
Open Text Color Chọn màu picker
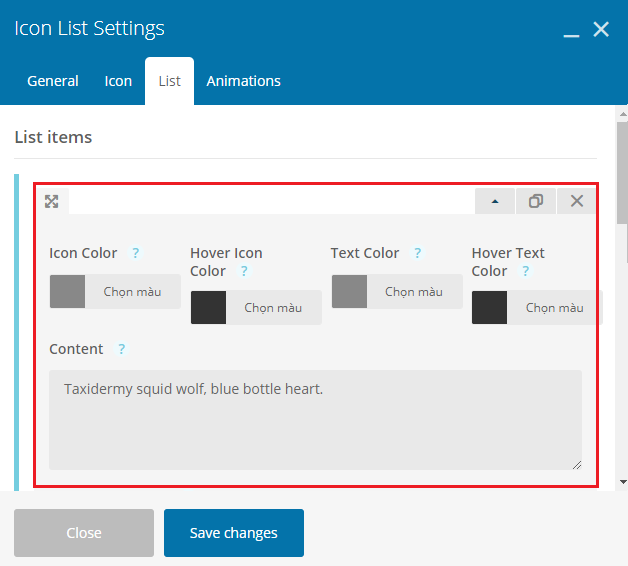click(414, 292)
